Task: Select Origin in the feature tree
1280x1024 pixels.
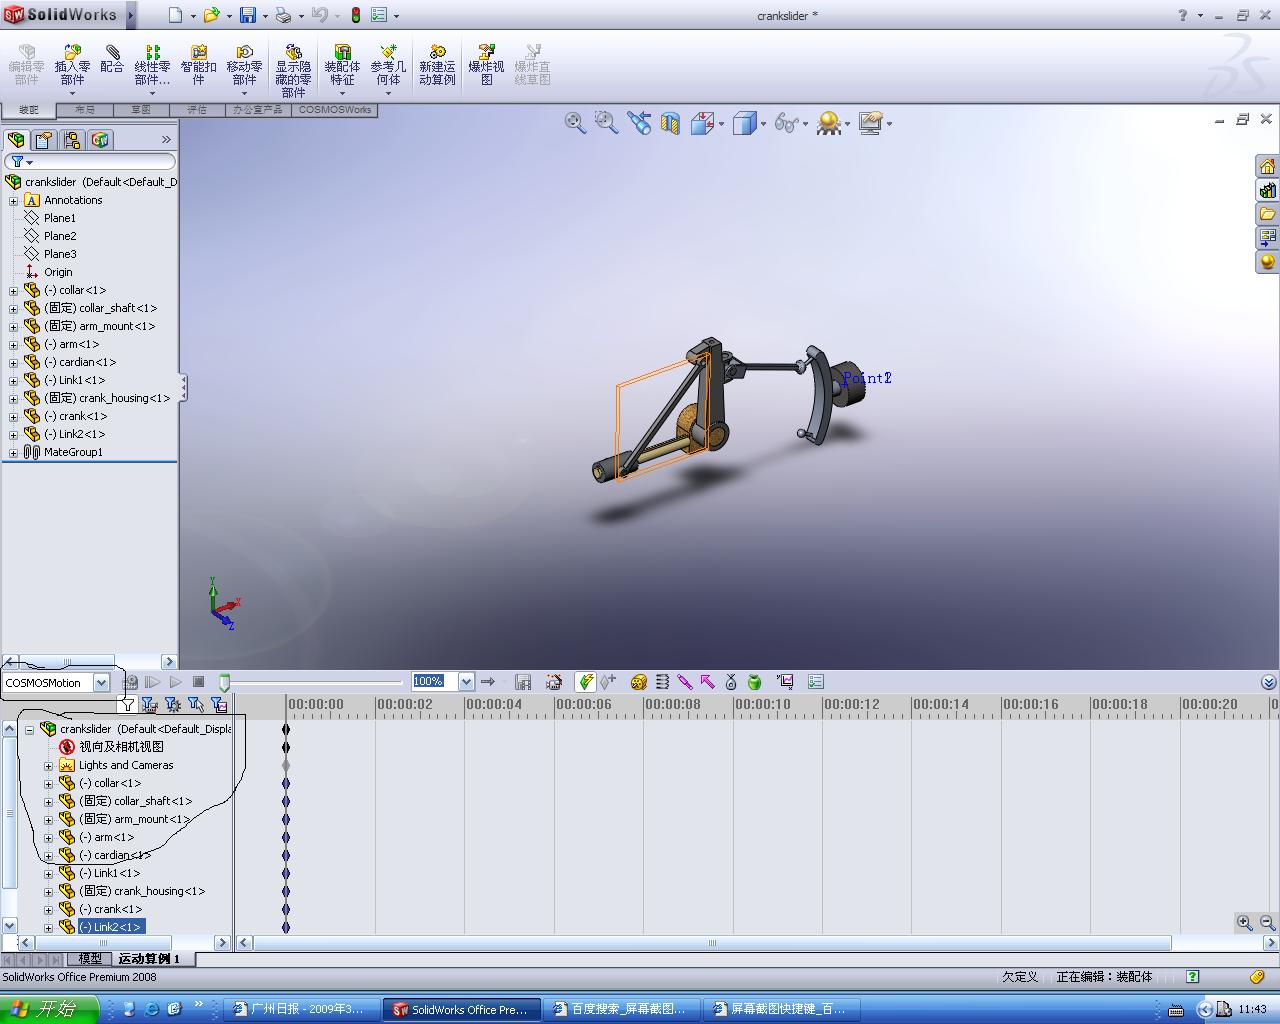Action: tap(58, 272)
